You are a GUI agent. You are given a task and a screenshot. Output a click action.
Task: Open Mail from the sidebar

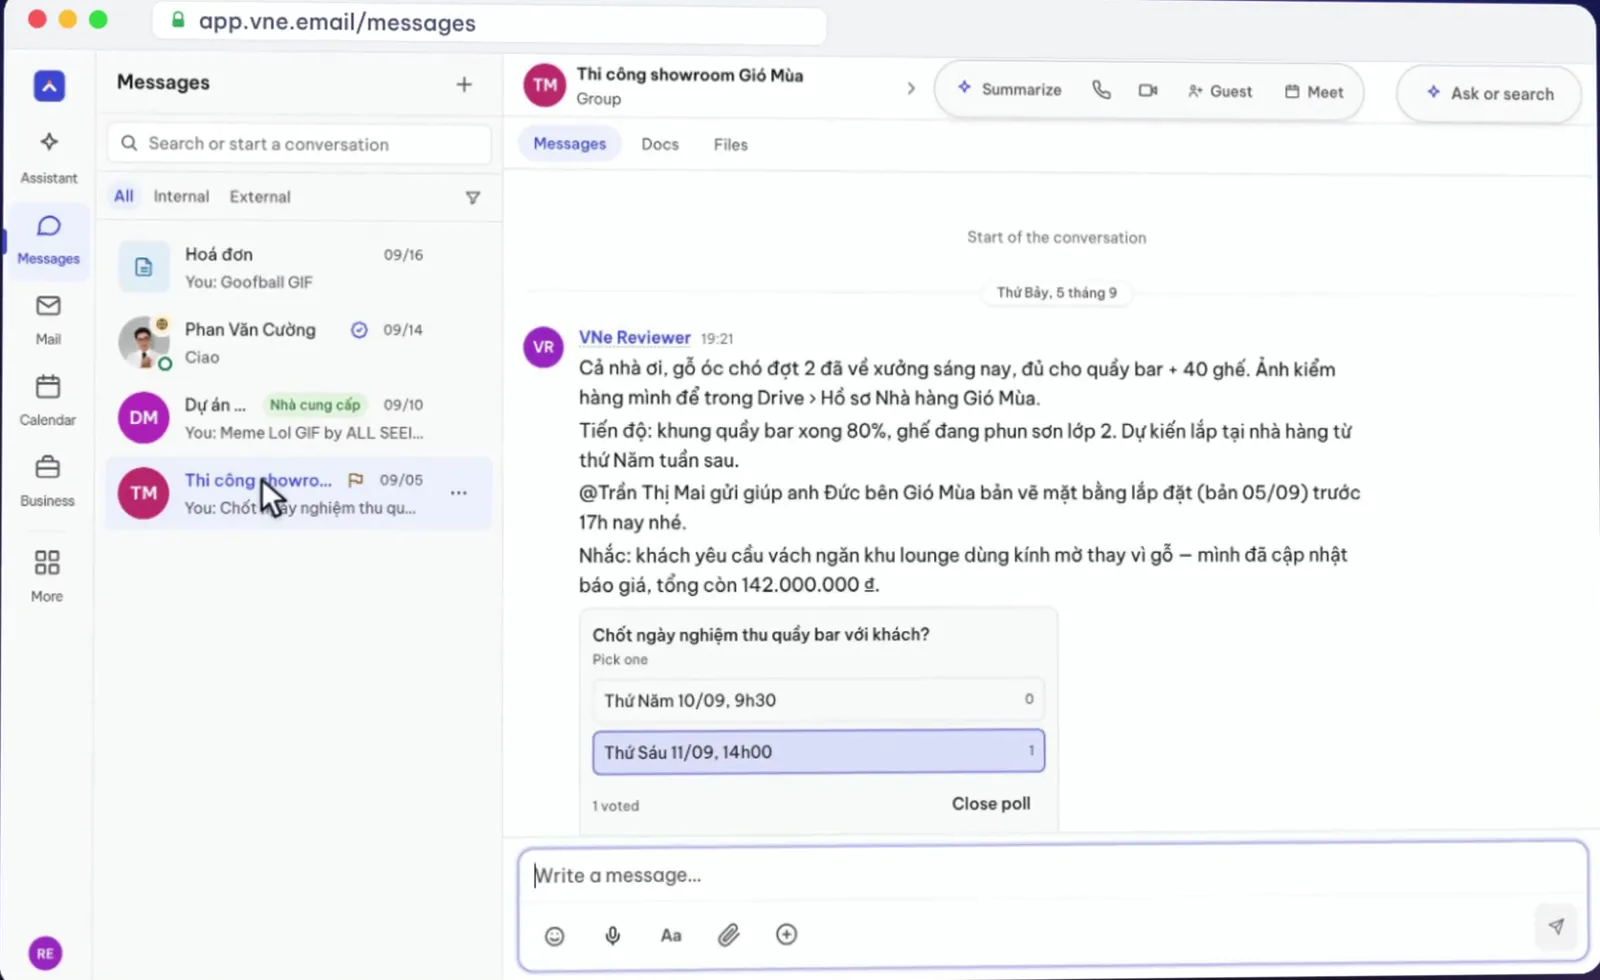point(48,305)
